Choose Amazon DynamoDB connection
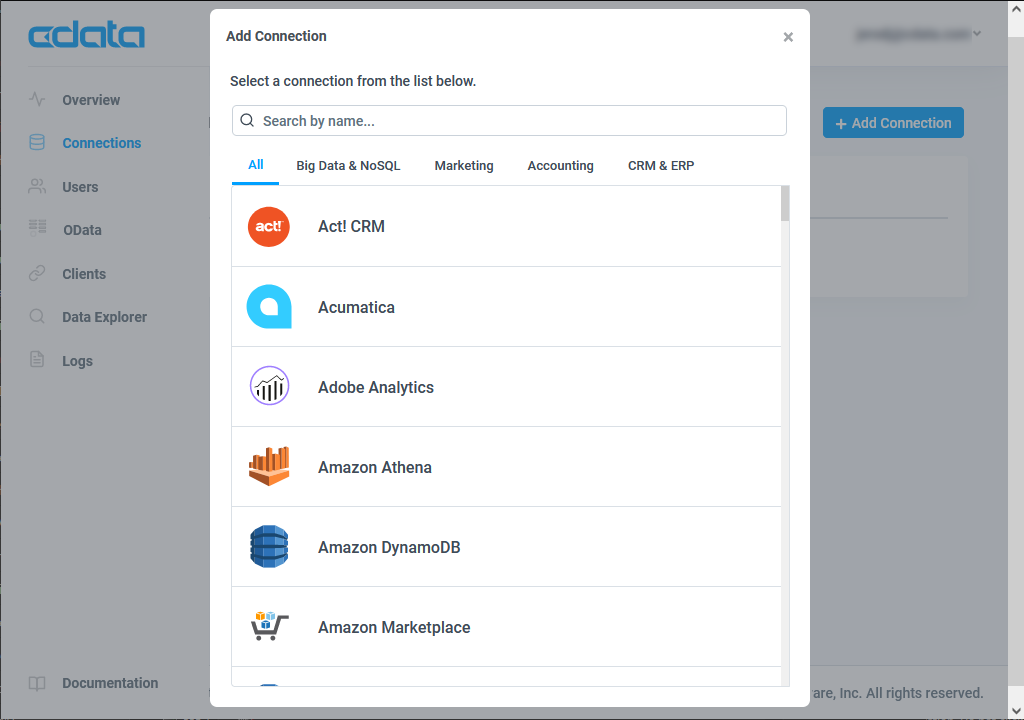Image resolution: width=1024 pixels, height=720 pixels. [506, 547]
